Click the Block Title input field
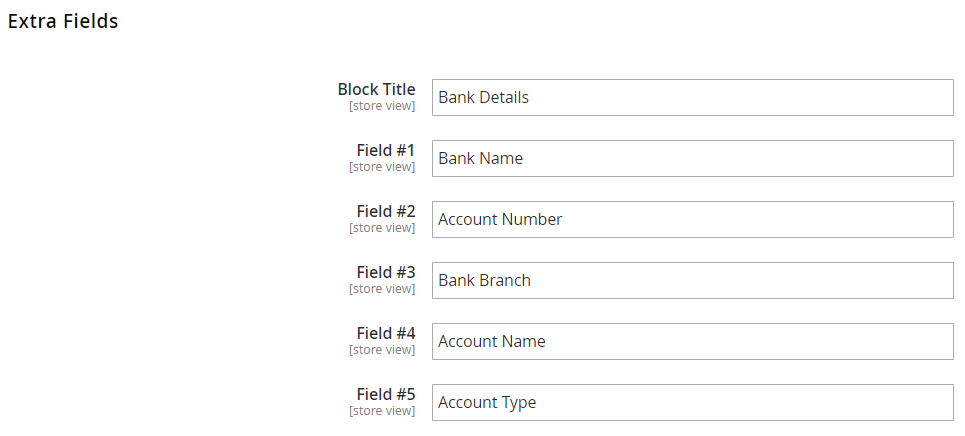The height and width of the screenshot is (436, 965). coord(692,98)
